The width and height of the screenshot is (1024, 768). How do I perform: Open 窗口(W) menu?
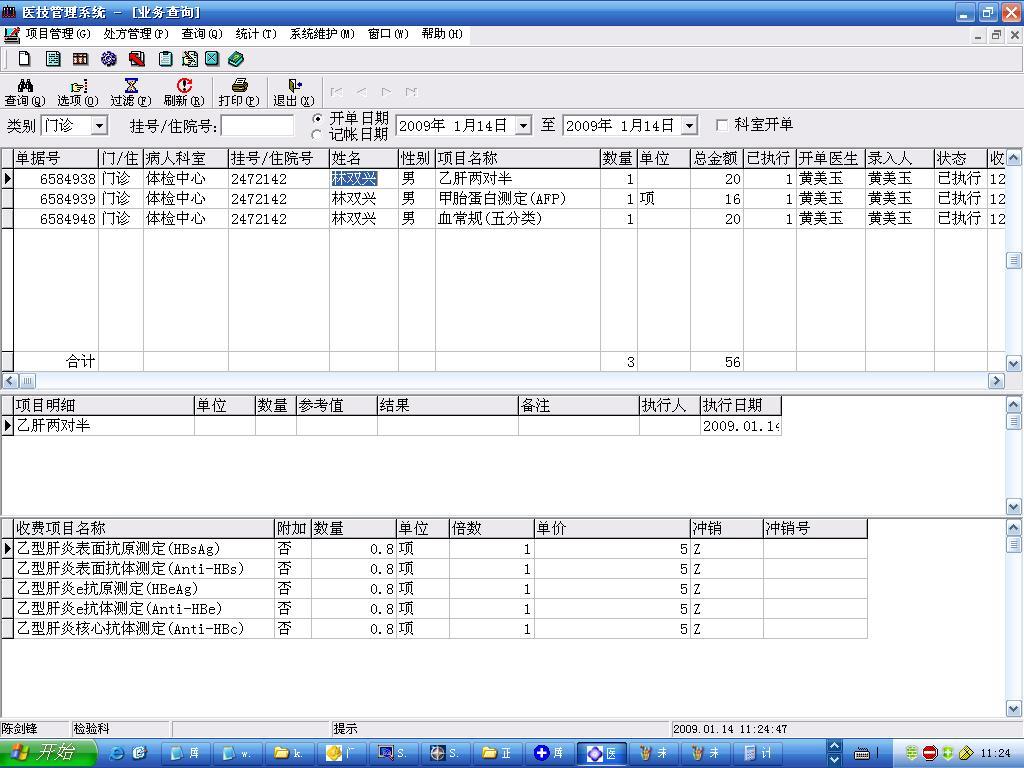coord(388,34)
